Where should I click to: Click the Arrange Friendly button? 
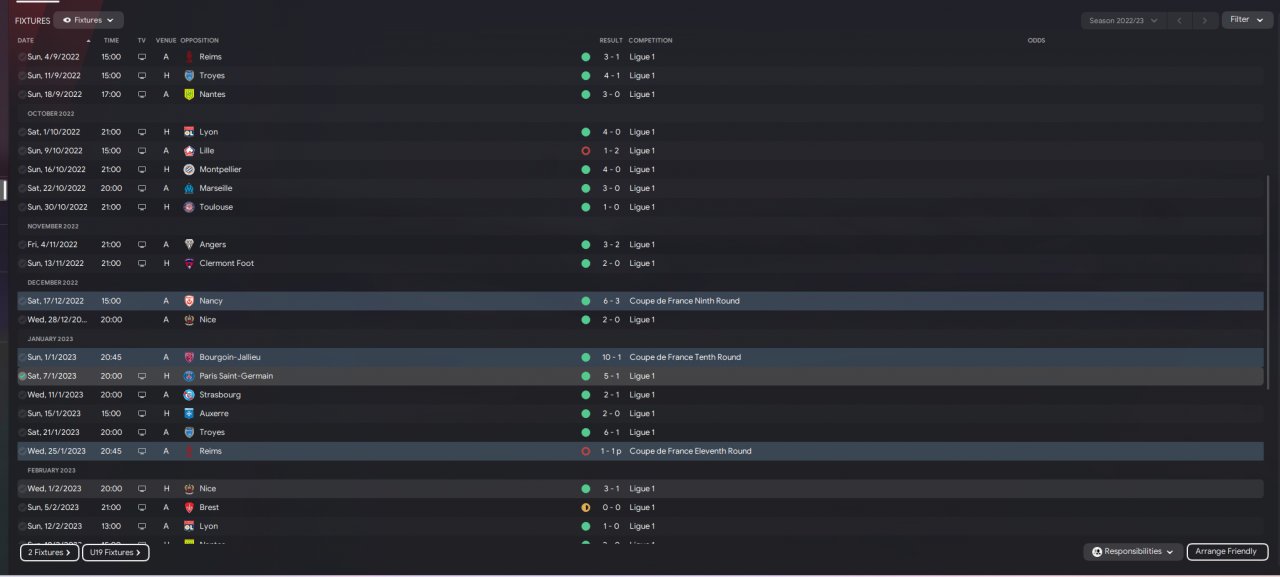click(1227, 552)
